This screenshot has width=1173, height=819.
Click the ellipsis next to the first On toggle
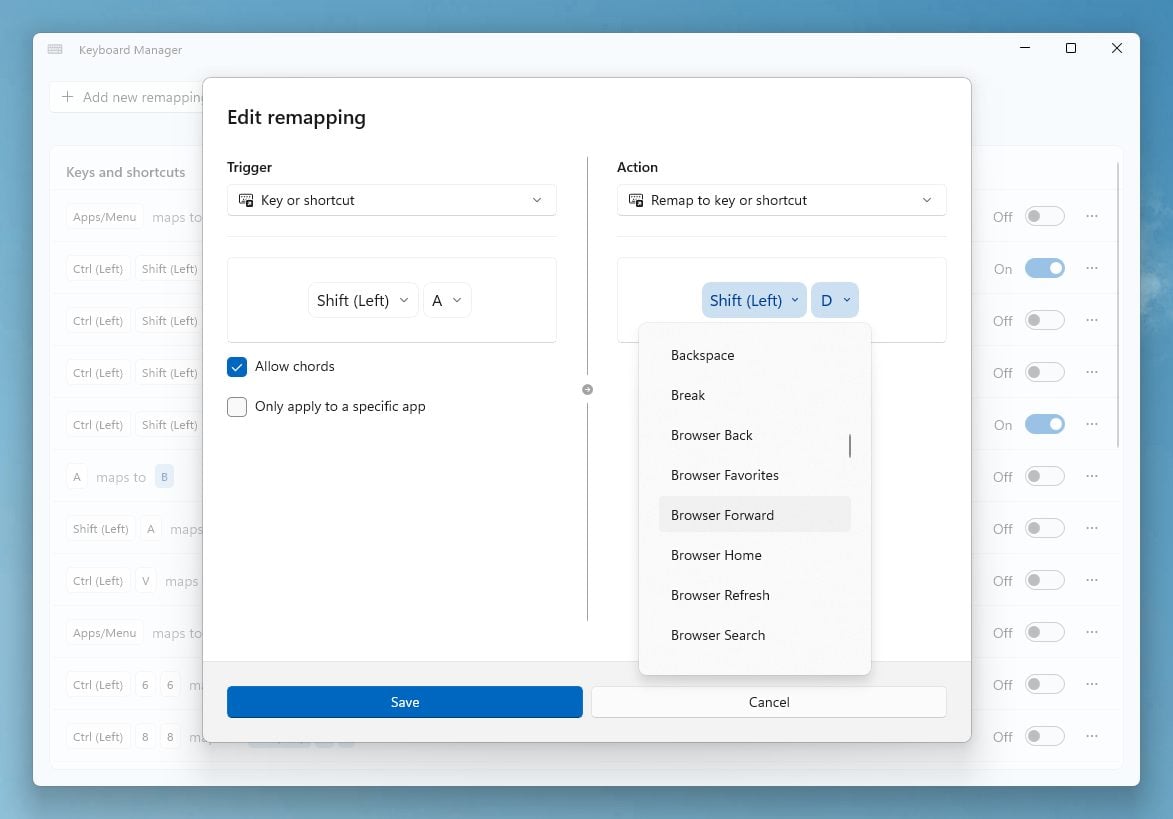pos(1091,268)
